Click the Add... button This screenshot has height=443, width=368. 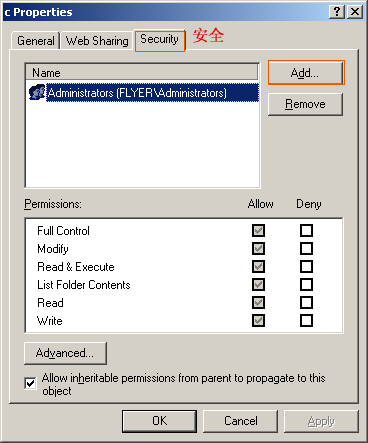tap(306, 73)
